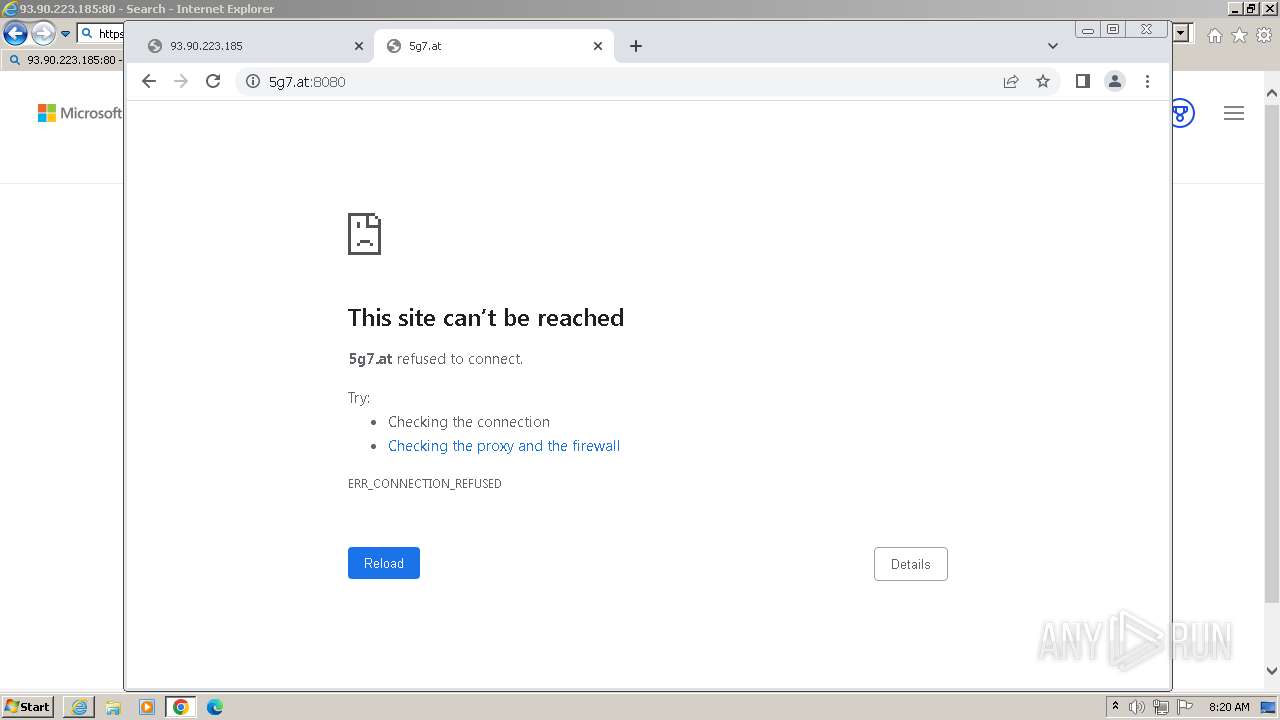Show hidden system tray icons
Viewport: 1280px width, 720px height.
(x=1115, y=707)
